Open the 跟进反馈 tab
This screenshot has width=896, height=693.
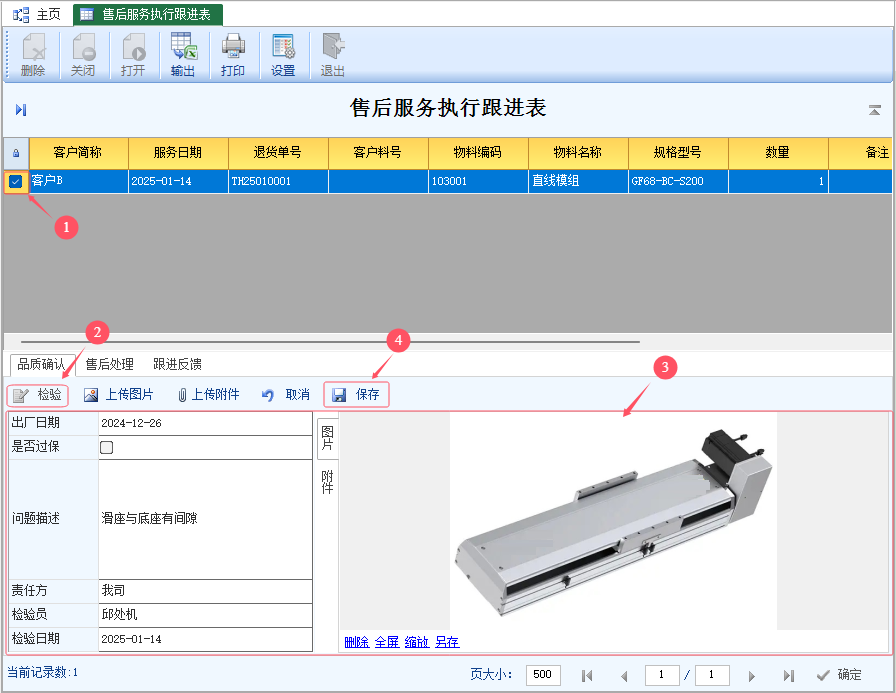coord(178,364)
